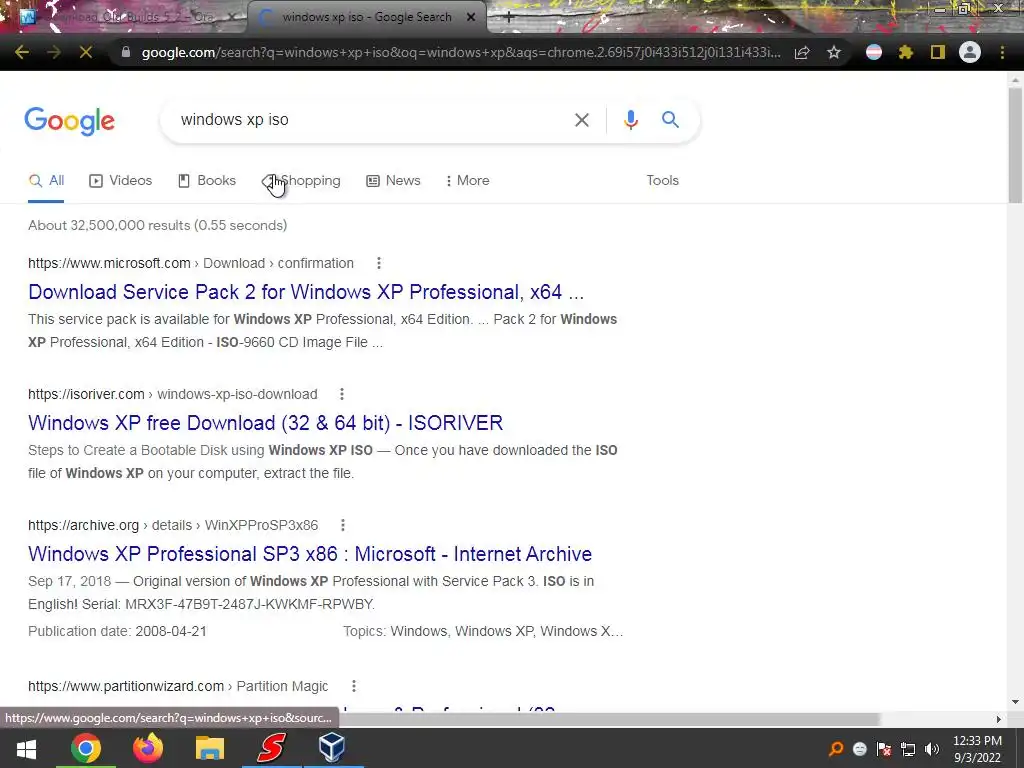The image size is (1024, 768).
Task: Submit search with the magnifier icon
Action: pos(670,120)
